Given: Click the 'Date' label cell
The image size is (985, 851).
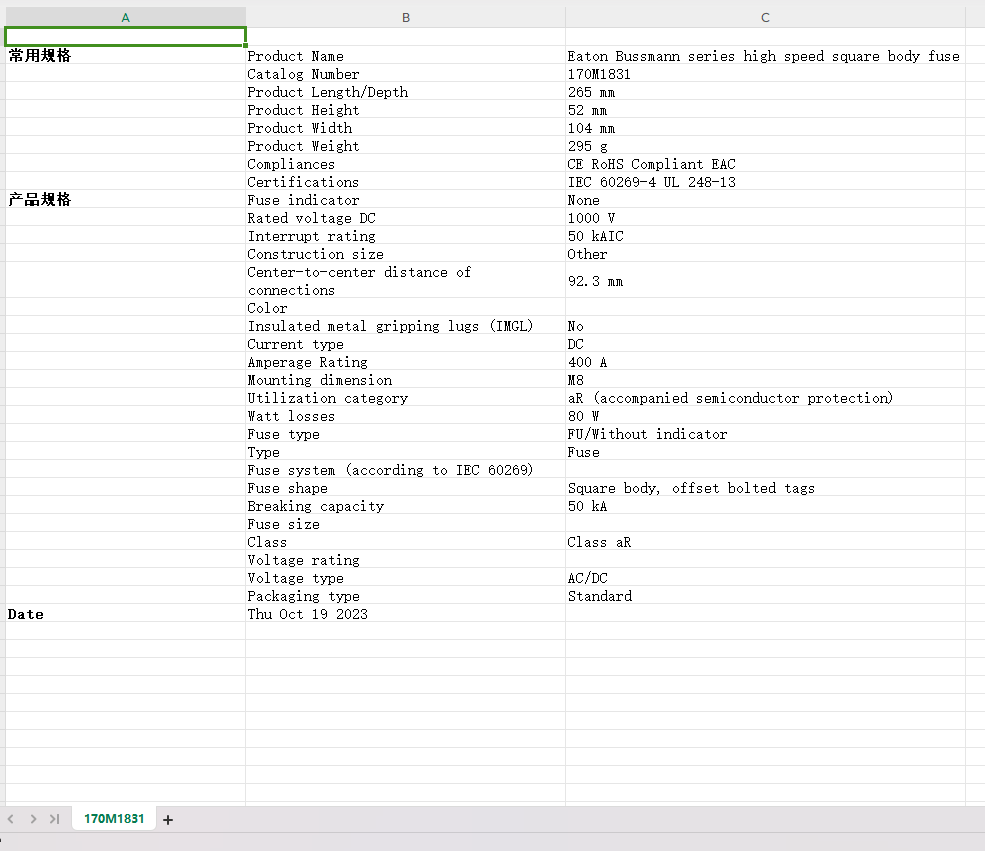Looking at the screenshot, I should tap(126, 614).
